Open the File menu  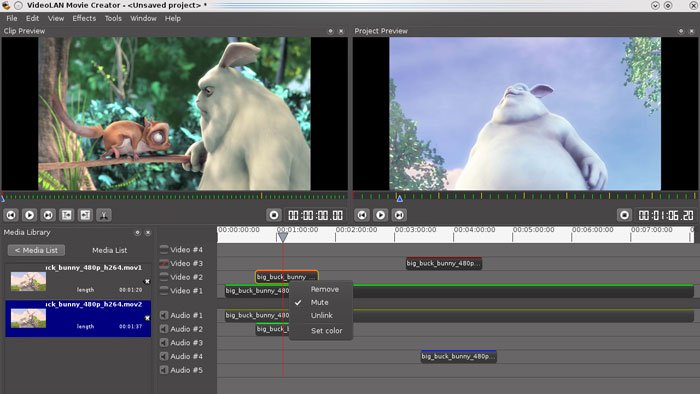(12, 18)
